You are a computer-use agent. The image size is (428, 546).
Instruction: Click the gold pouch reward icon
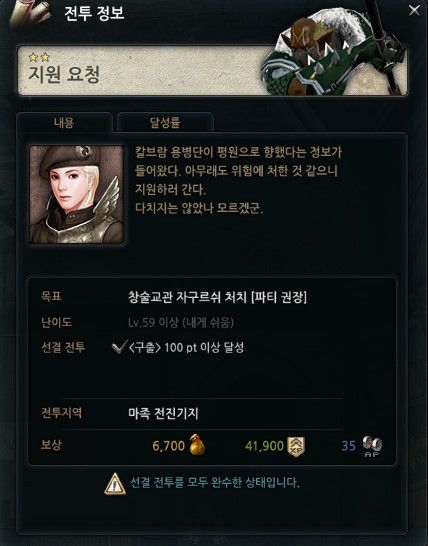click(197, 445)
